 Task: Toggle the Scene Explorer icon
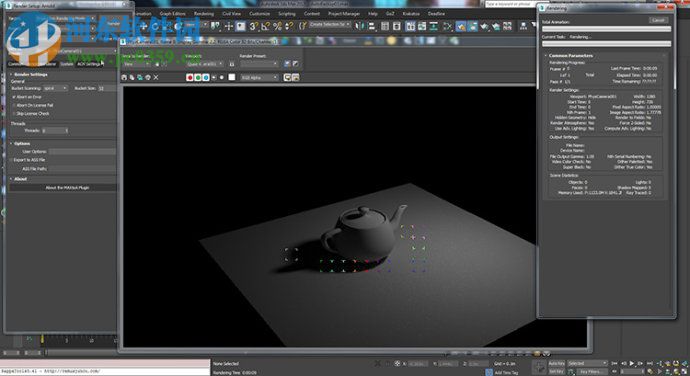click(385, 26)
